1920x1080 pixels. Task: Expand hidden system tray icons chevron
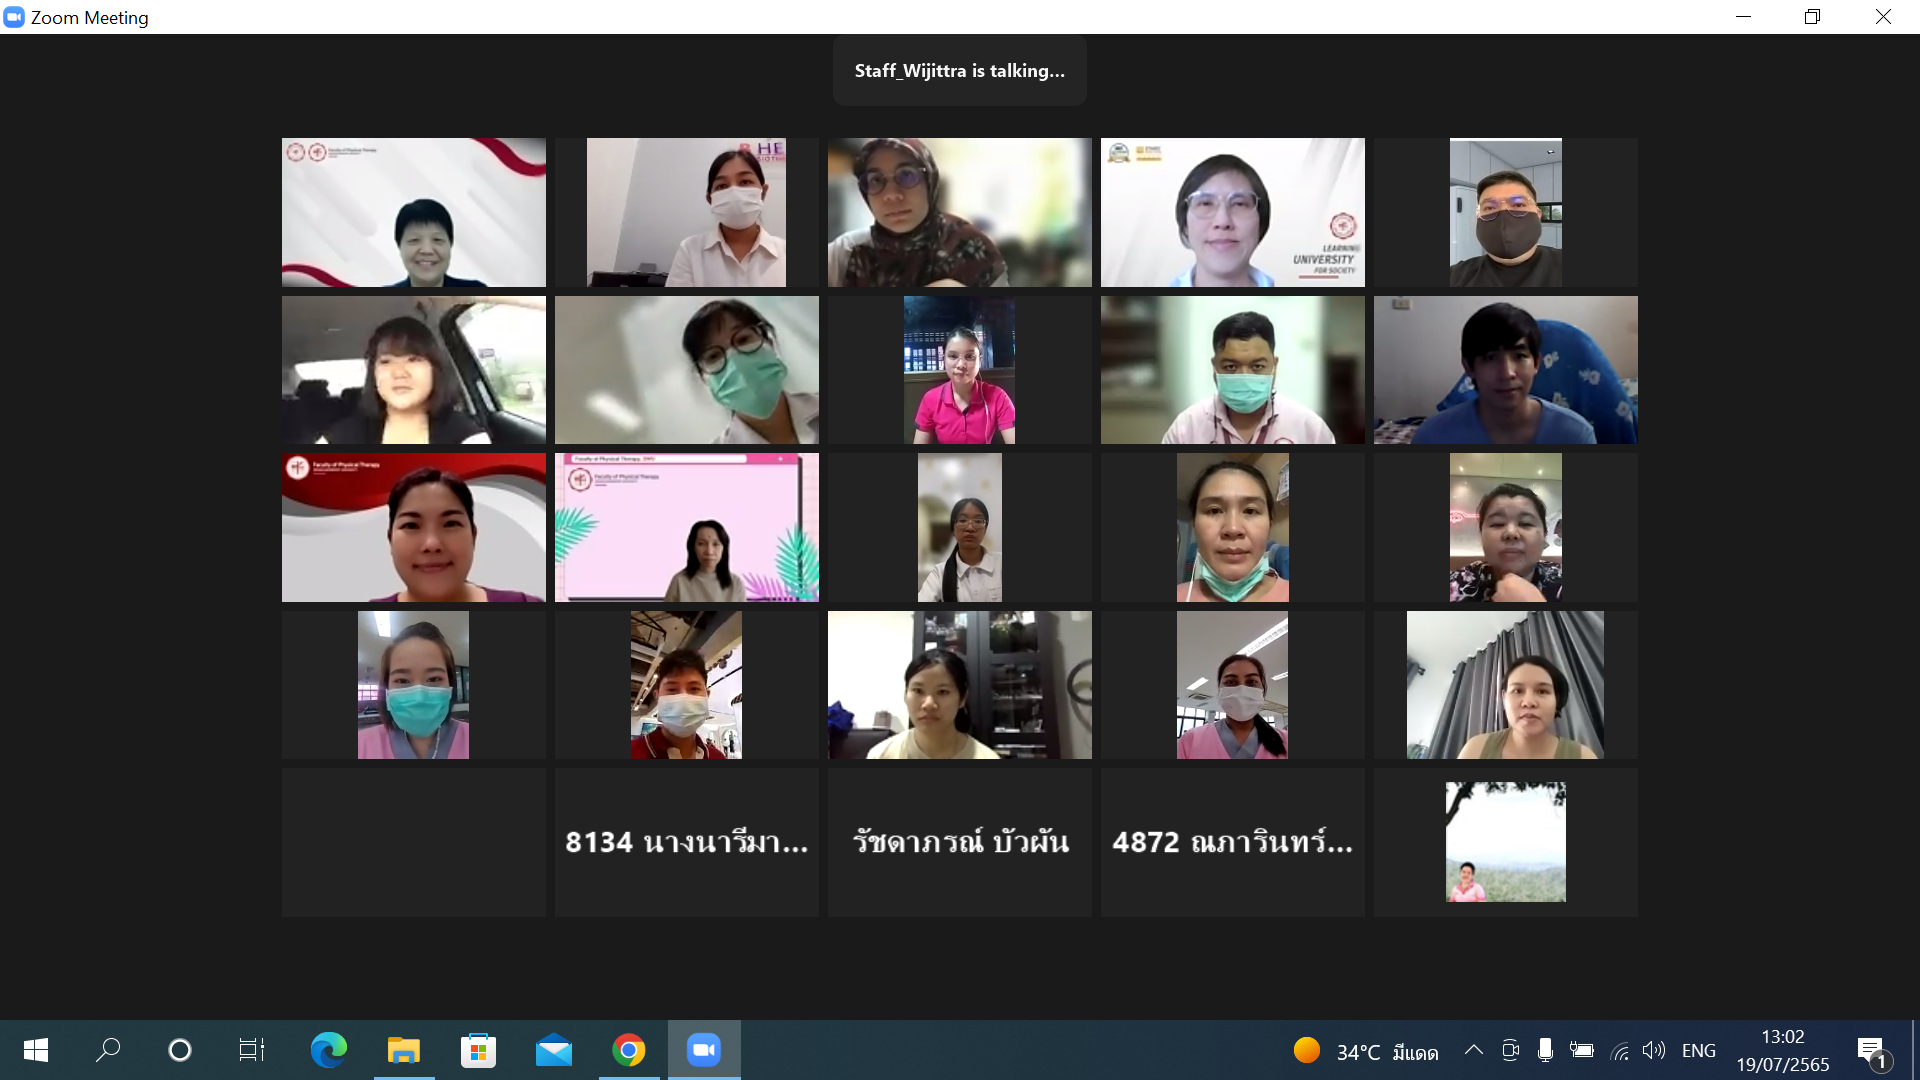pyautogui.click(x=1473, y=1050)
